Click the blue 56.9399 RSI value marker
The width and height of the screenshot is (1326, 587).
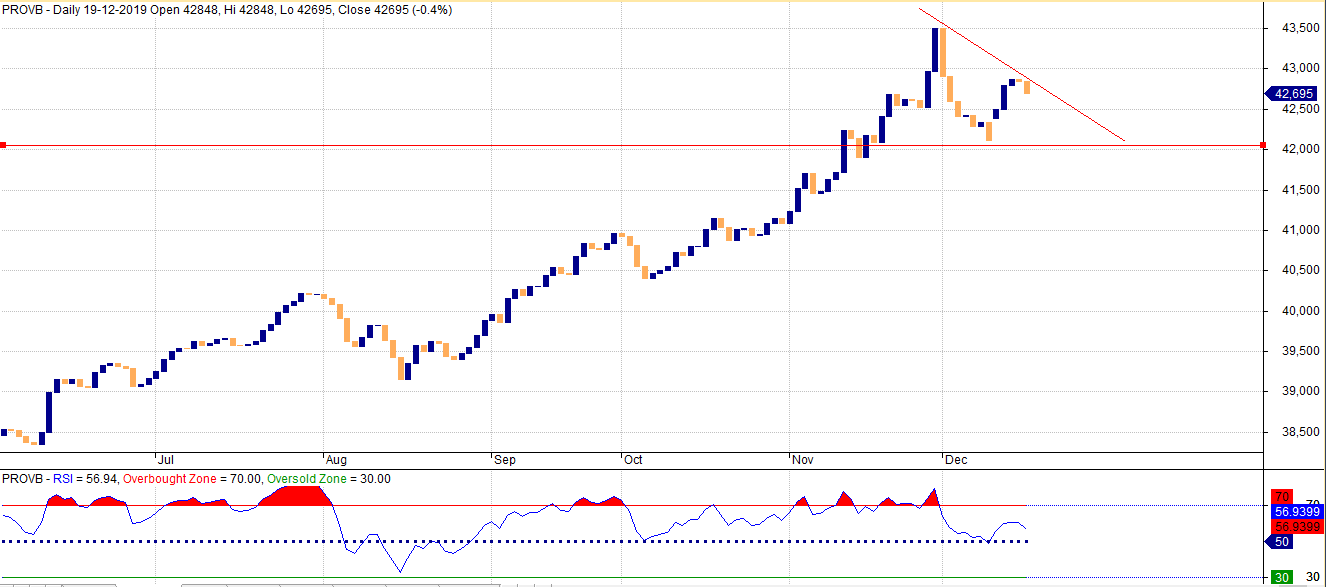1298,510
